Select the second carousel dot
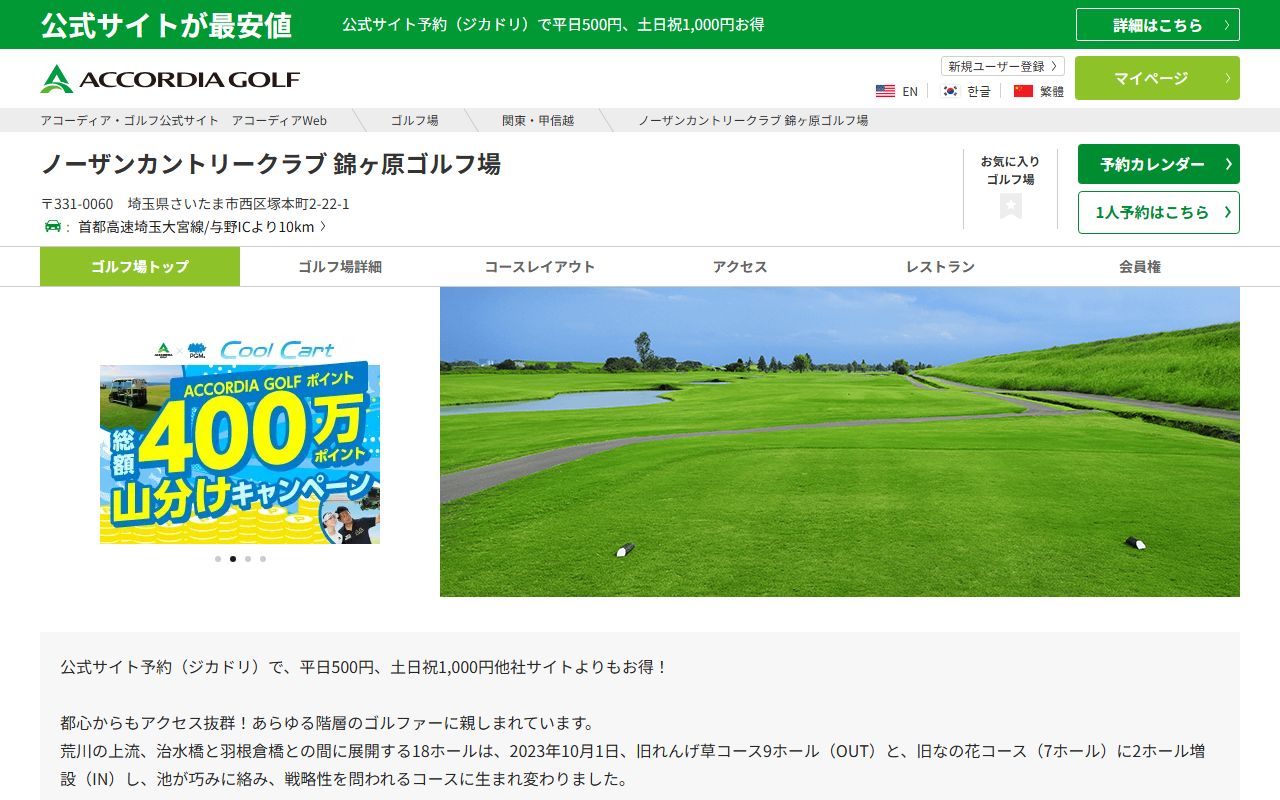Screen dimensions: 1280x800 click(233, 559)
